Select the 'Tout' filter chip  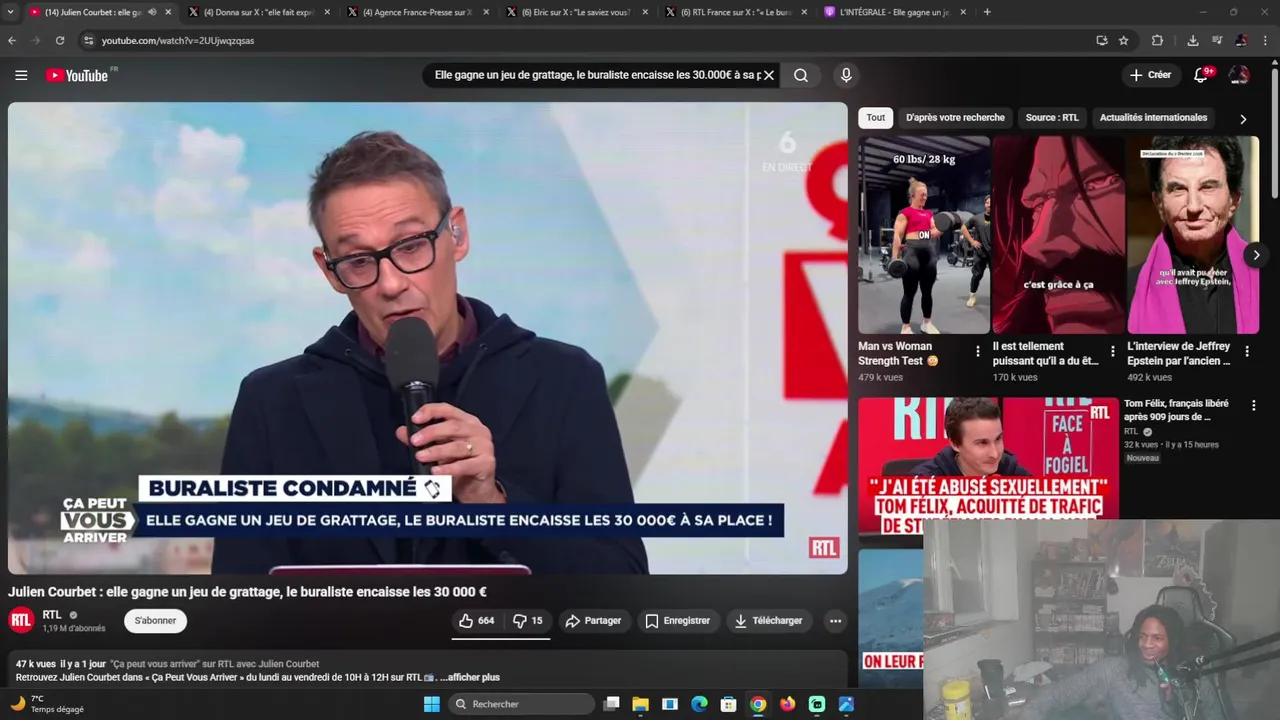click(x=876, y=117)
